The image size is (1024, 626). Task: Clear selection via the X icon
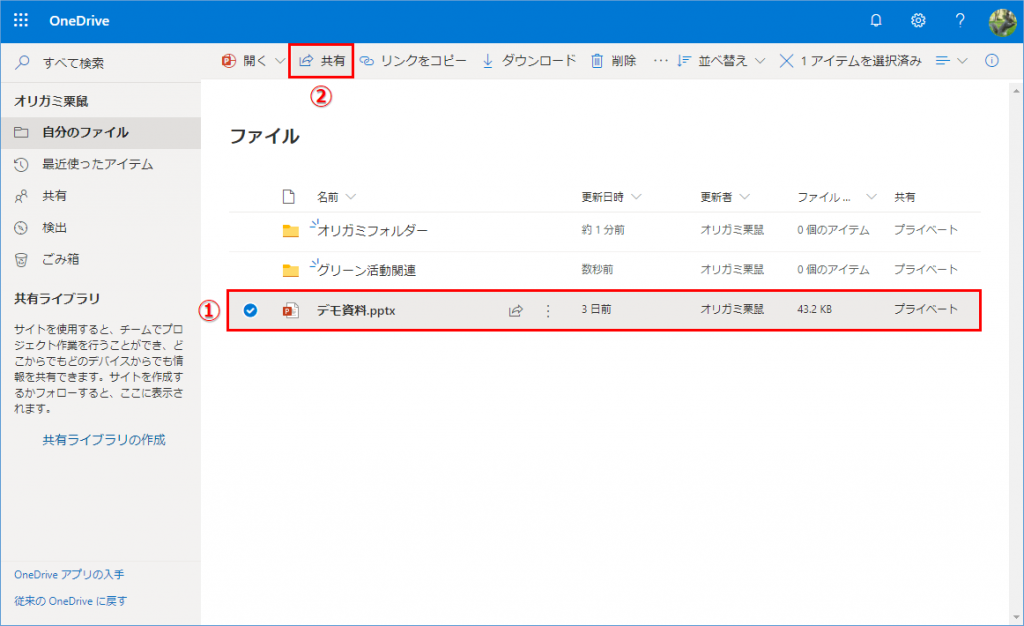point(786,61)
